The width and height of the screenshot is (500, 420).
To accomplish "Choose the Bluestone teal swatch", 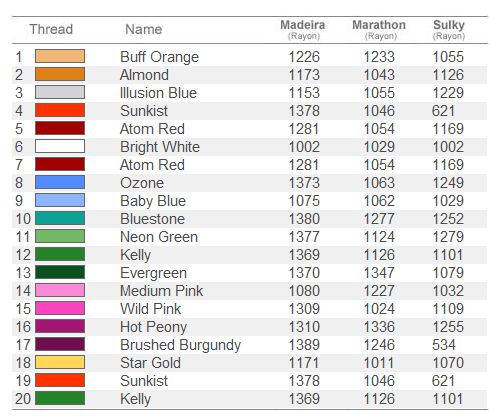I will coord(60,218).
